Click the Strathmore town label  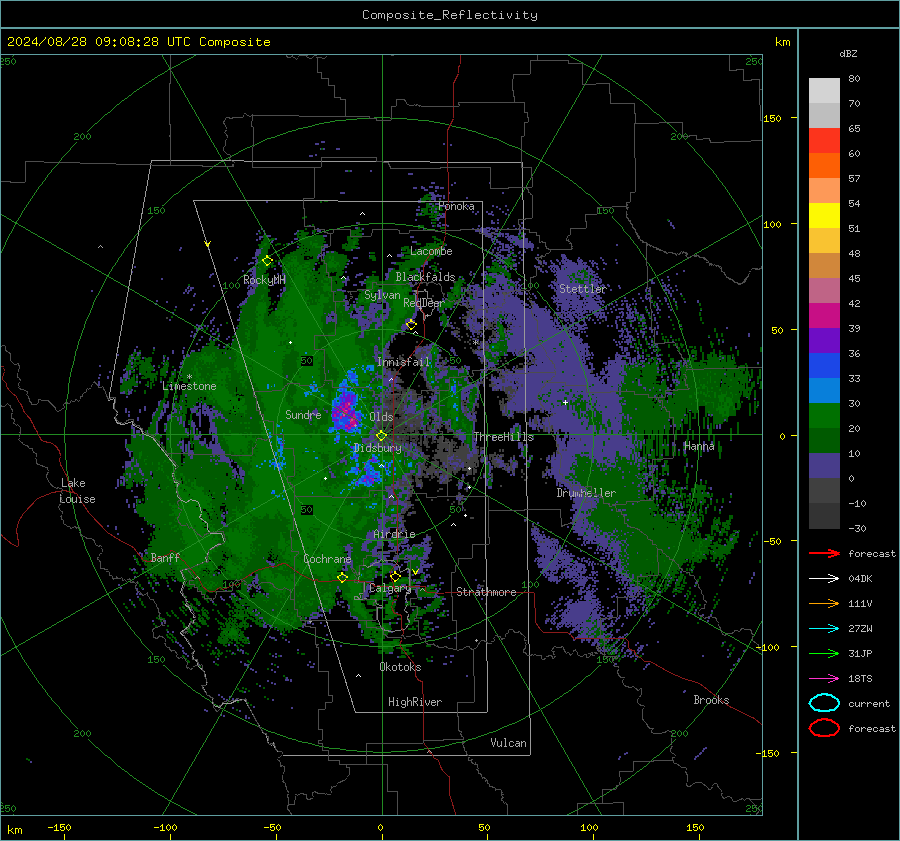coord(486,592)
